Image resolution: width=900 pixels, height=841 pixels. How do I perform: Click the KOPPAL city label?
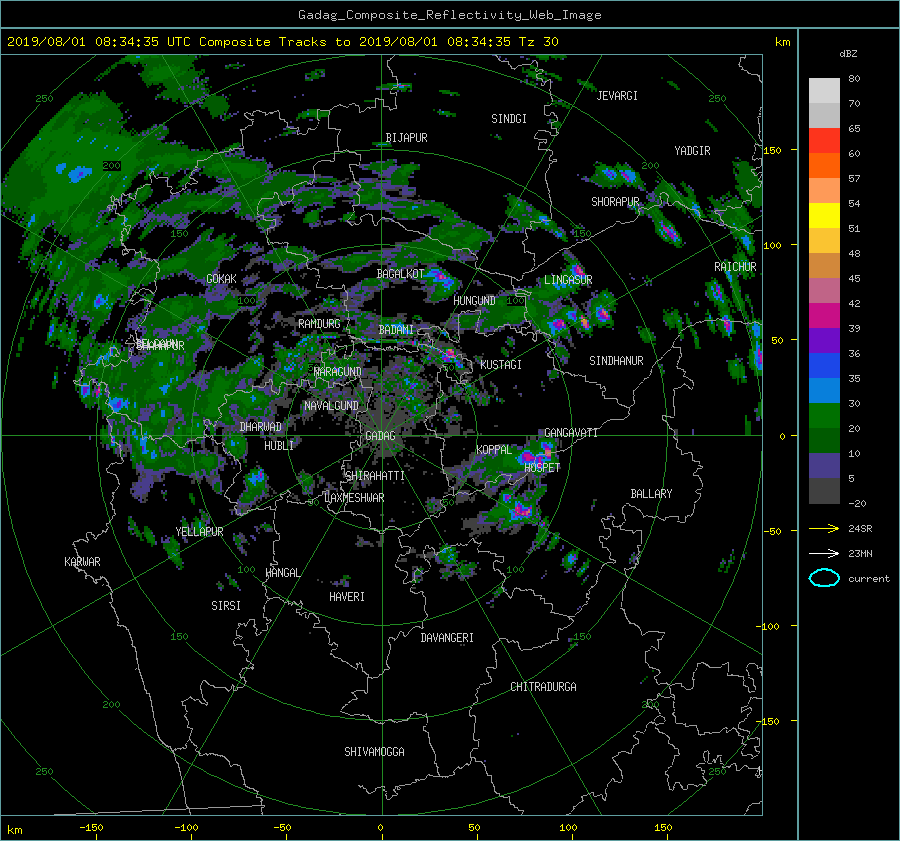(x=494, y=450)
